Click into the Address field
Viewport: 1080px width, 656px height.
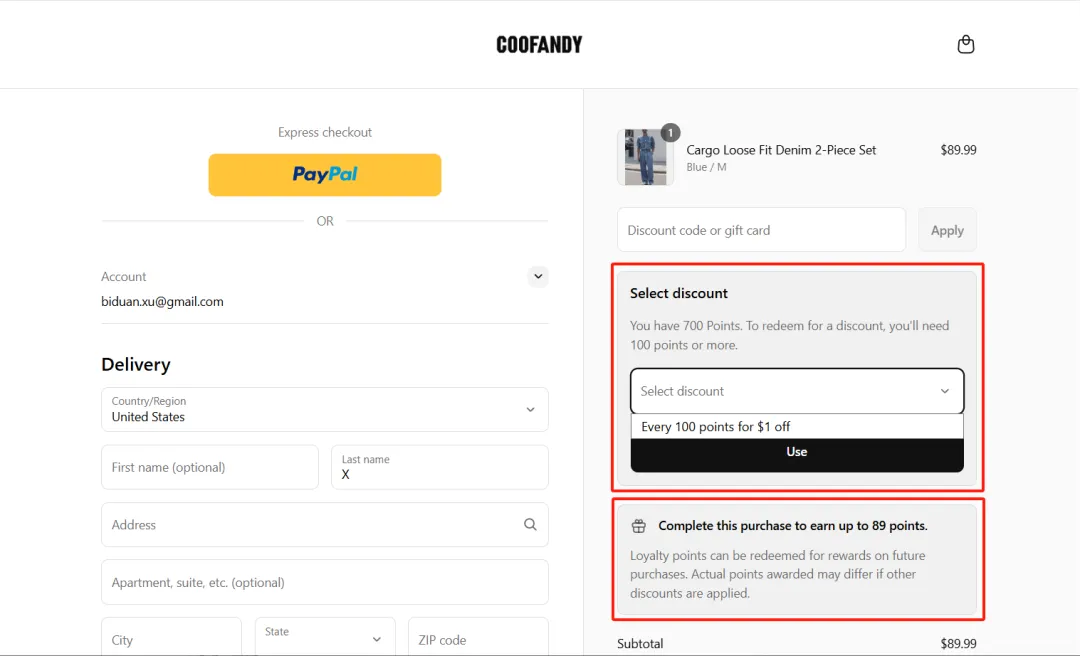coord(324,524)
